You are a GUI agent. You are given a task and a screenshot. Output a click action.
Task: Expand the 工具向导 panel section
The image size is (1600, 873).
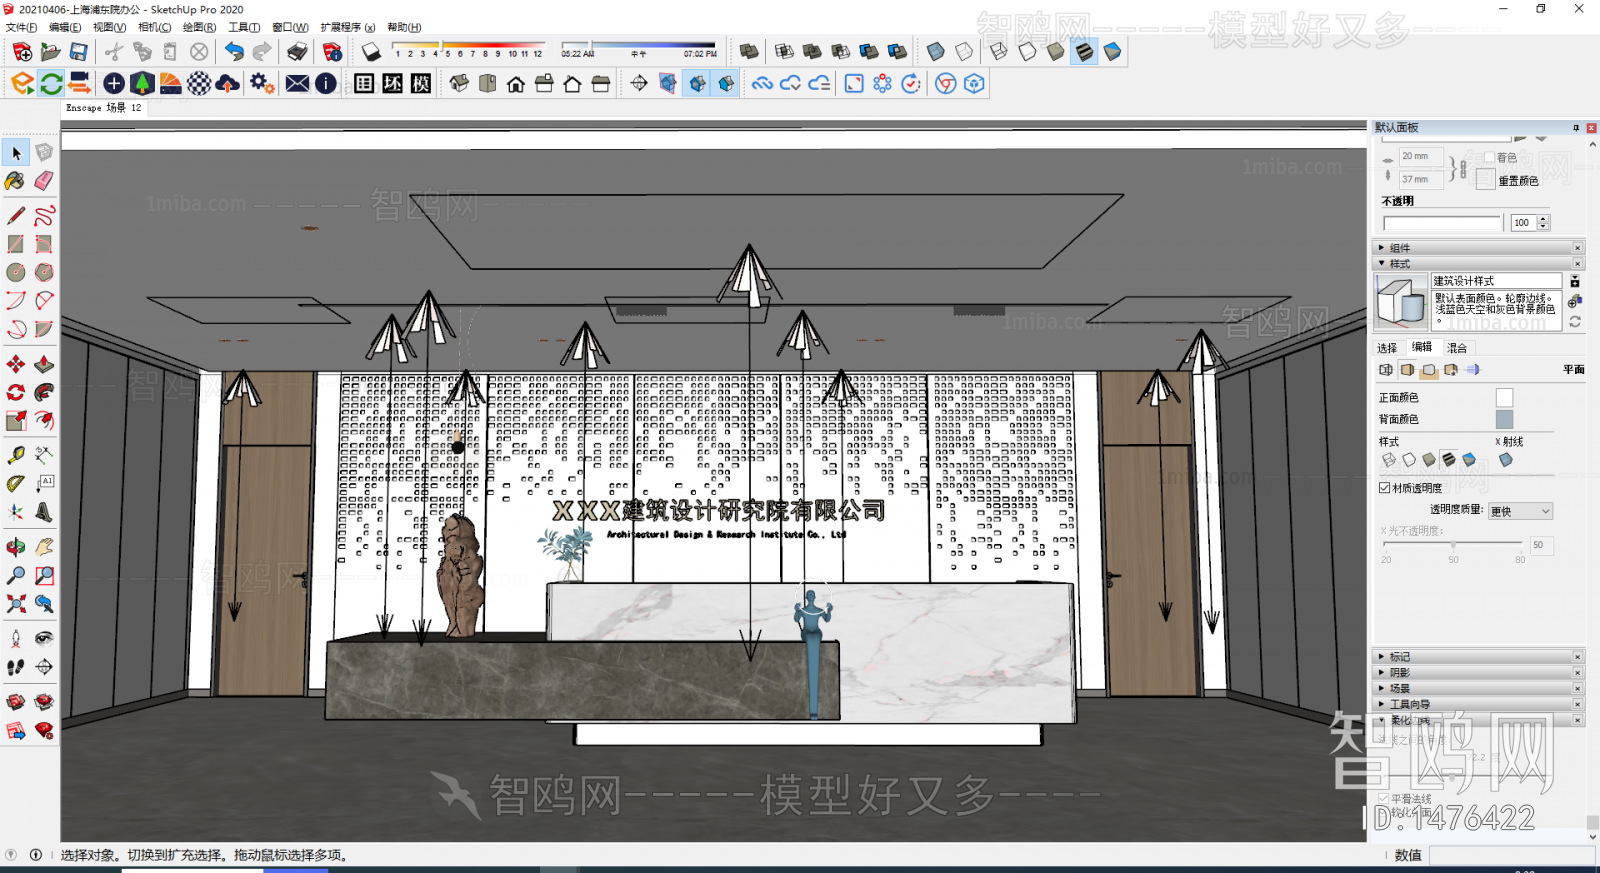click(1477, 704)
